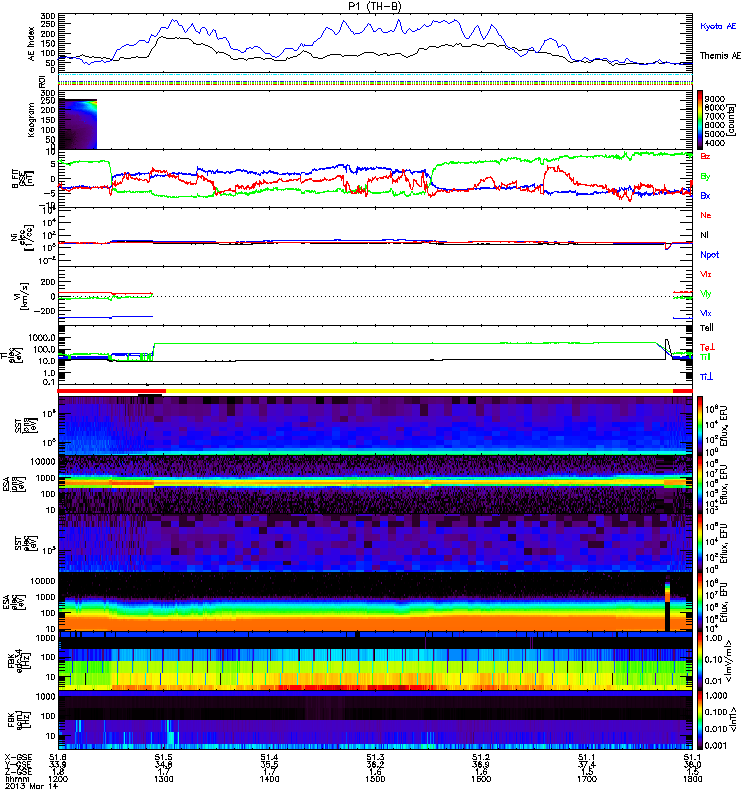This screenshot has height=800, width=750.
Task: Select the Viy legend label
Action: 706,294
